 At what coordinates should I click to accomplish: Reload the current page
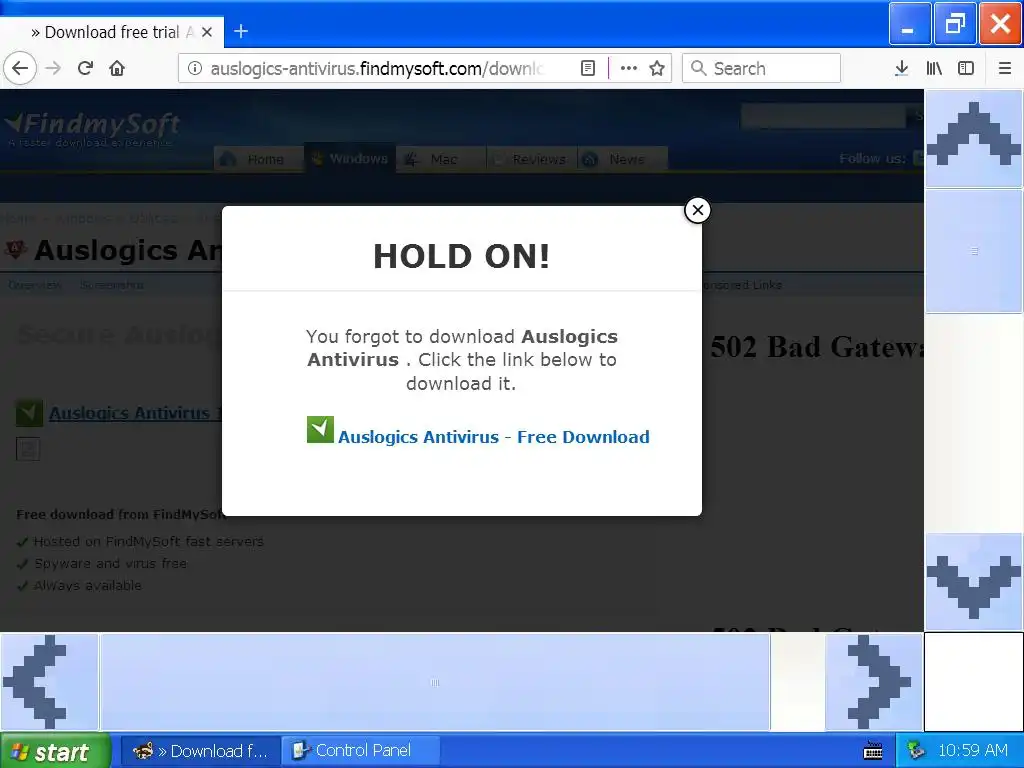click(85, 68)
